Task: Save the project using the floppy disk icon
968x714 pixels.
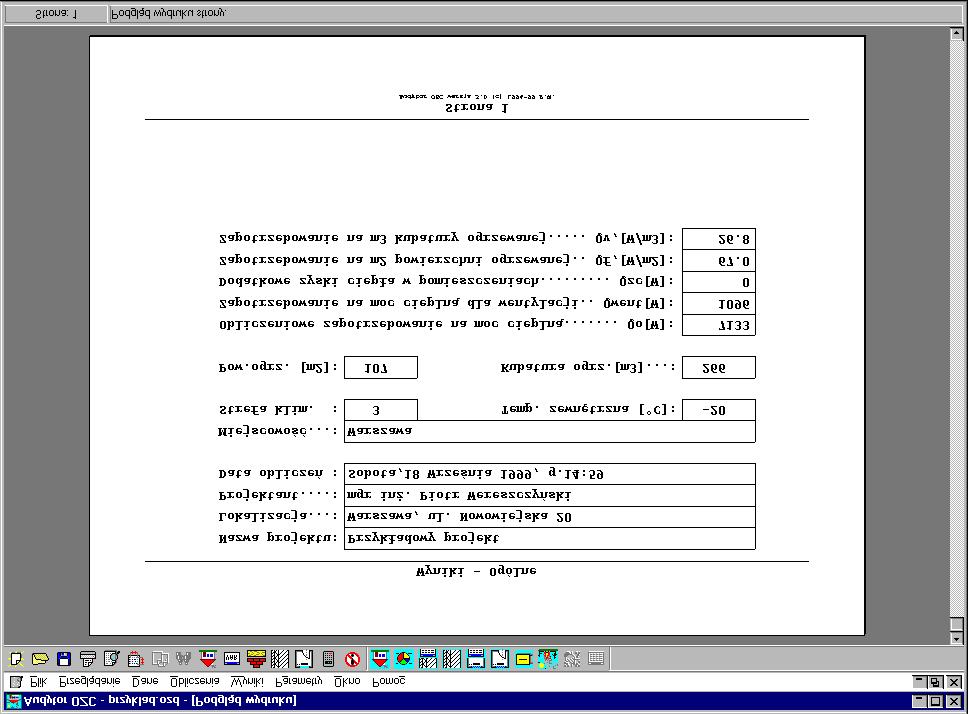Action: pos(64,659)
